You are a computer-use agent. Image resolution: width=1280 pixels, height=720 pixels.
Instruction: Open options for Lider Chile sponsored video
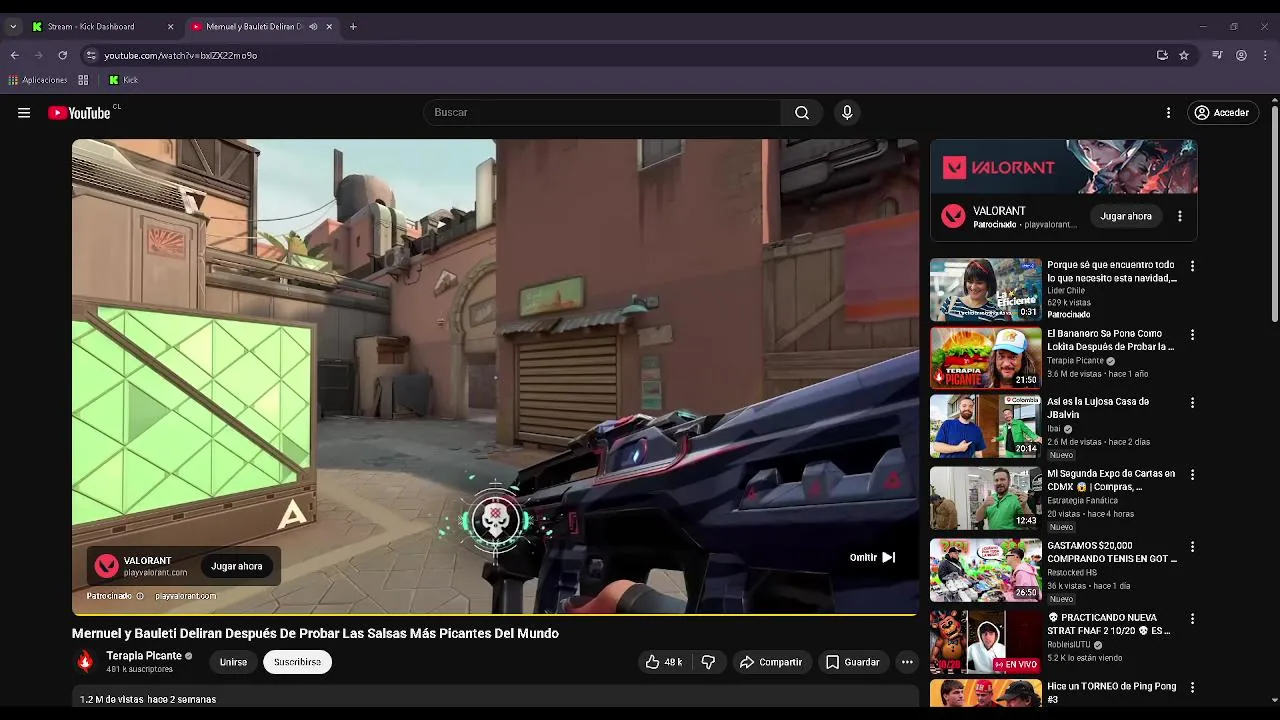pyautogui.click(x=1192, y=266)
